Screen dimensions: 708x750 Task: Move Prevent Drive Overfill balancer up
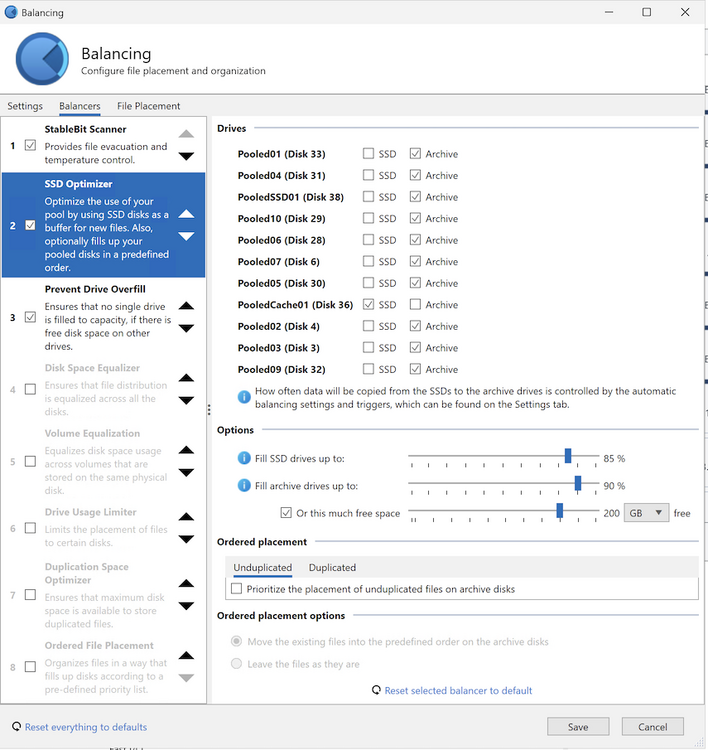(x=186, y=306)
